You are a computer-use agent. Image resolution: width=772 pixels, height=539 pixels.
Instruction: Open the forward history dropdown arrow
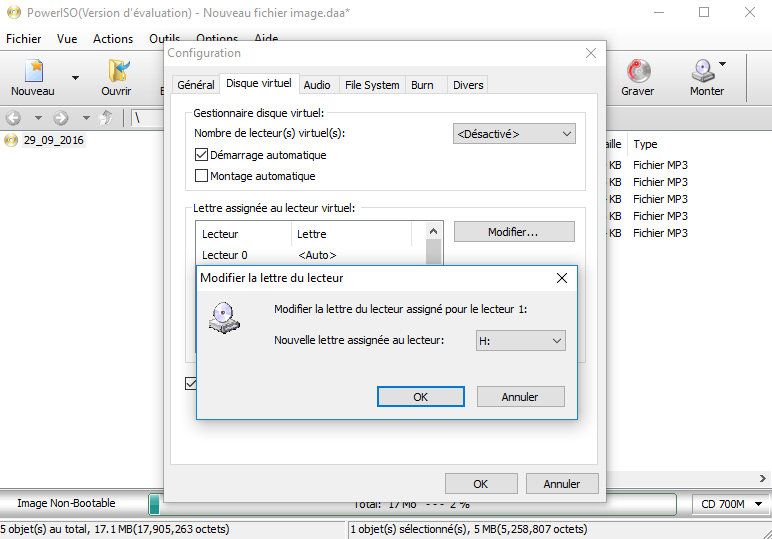coord(86,118)
